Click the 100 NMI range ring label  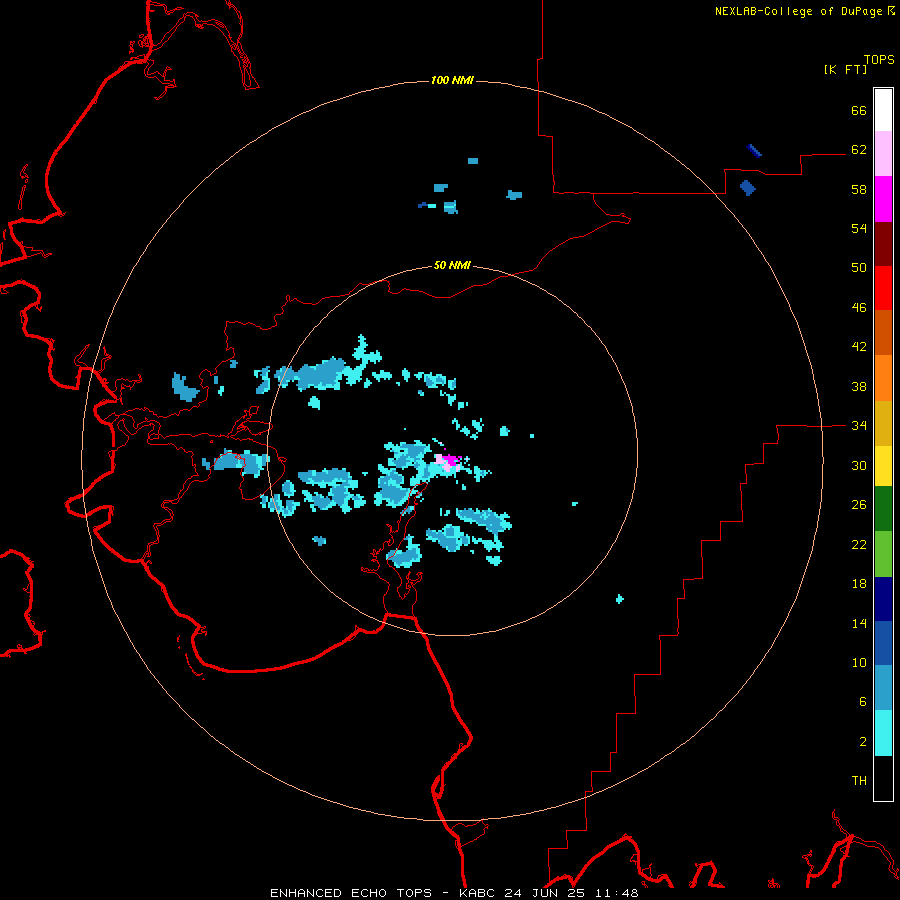click(x=452, y=80)
